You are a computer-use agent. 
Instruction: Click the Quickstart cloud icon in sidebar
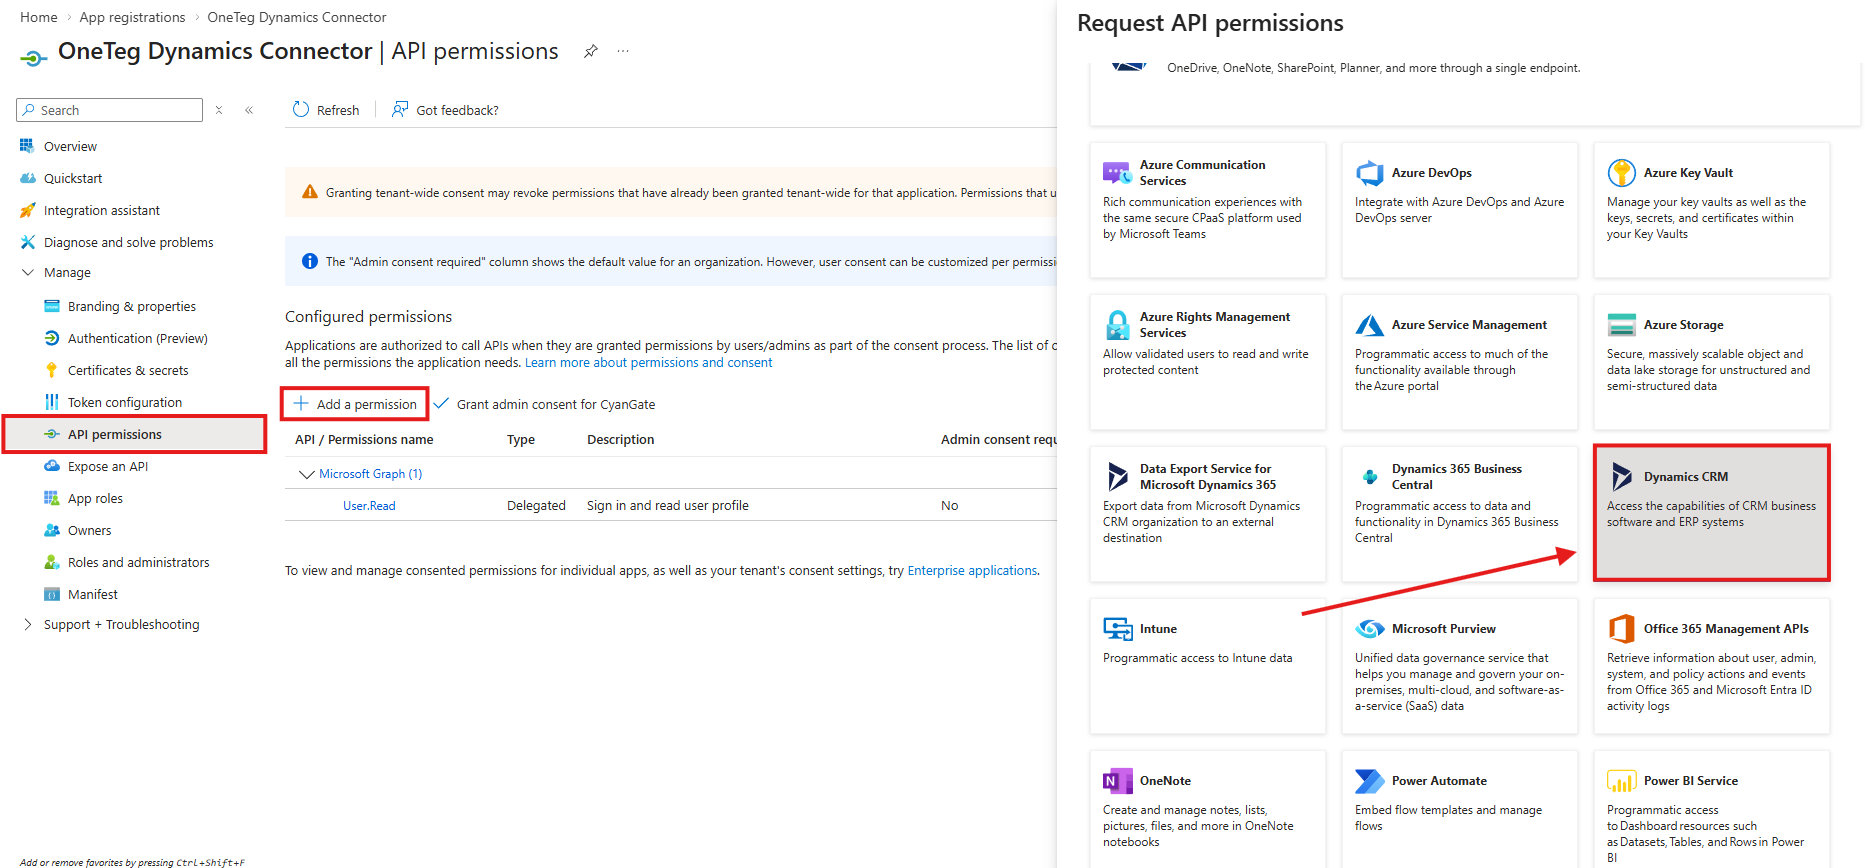point(27,178)
